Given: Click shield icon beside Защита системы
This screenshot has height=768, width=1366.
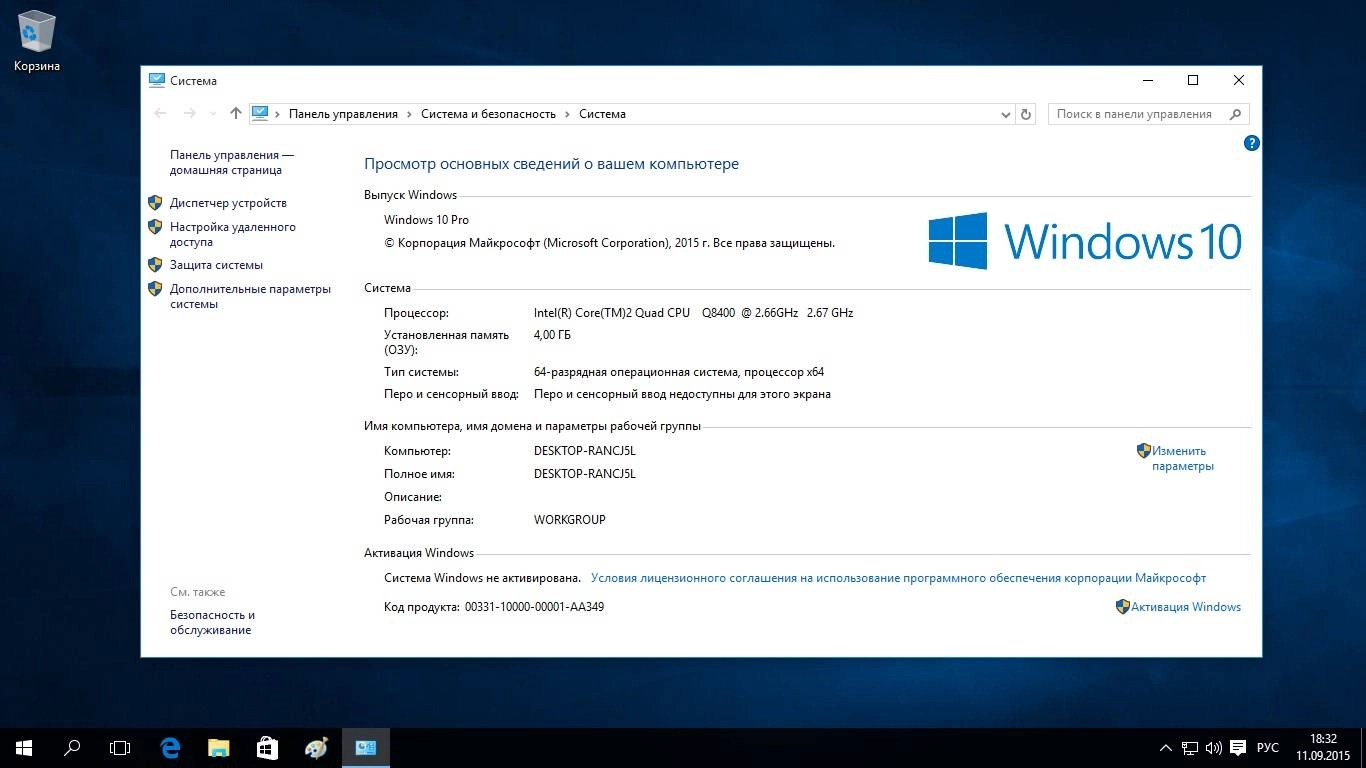Looking at the screenshot, I should click(x=155, y=265).
